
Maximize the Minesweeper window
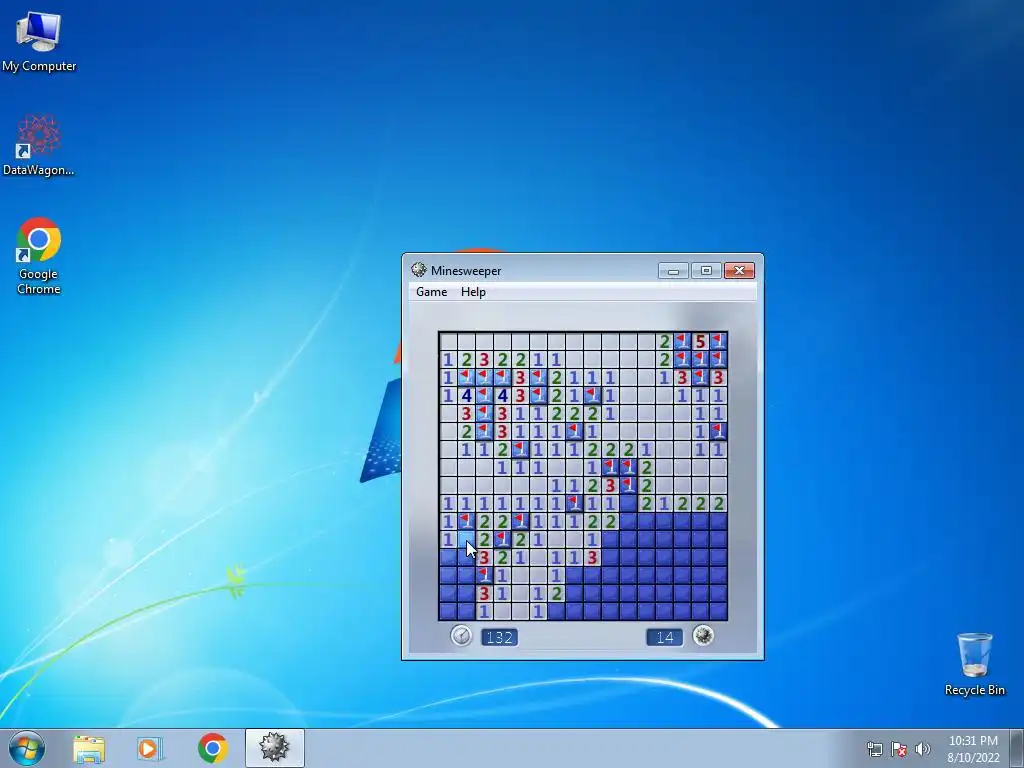pos(706,270)
